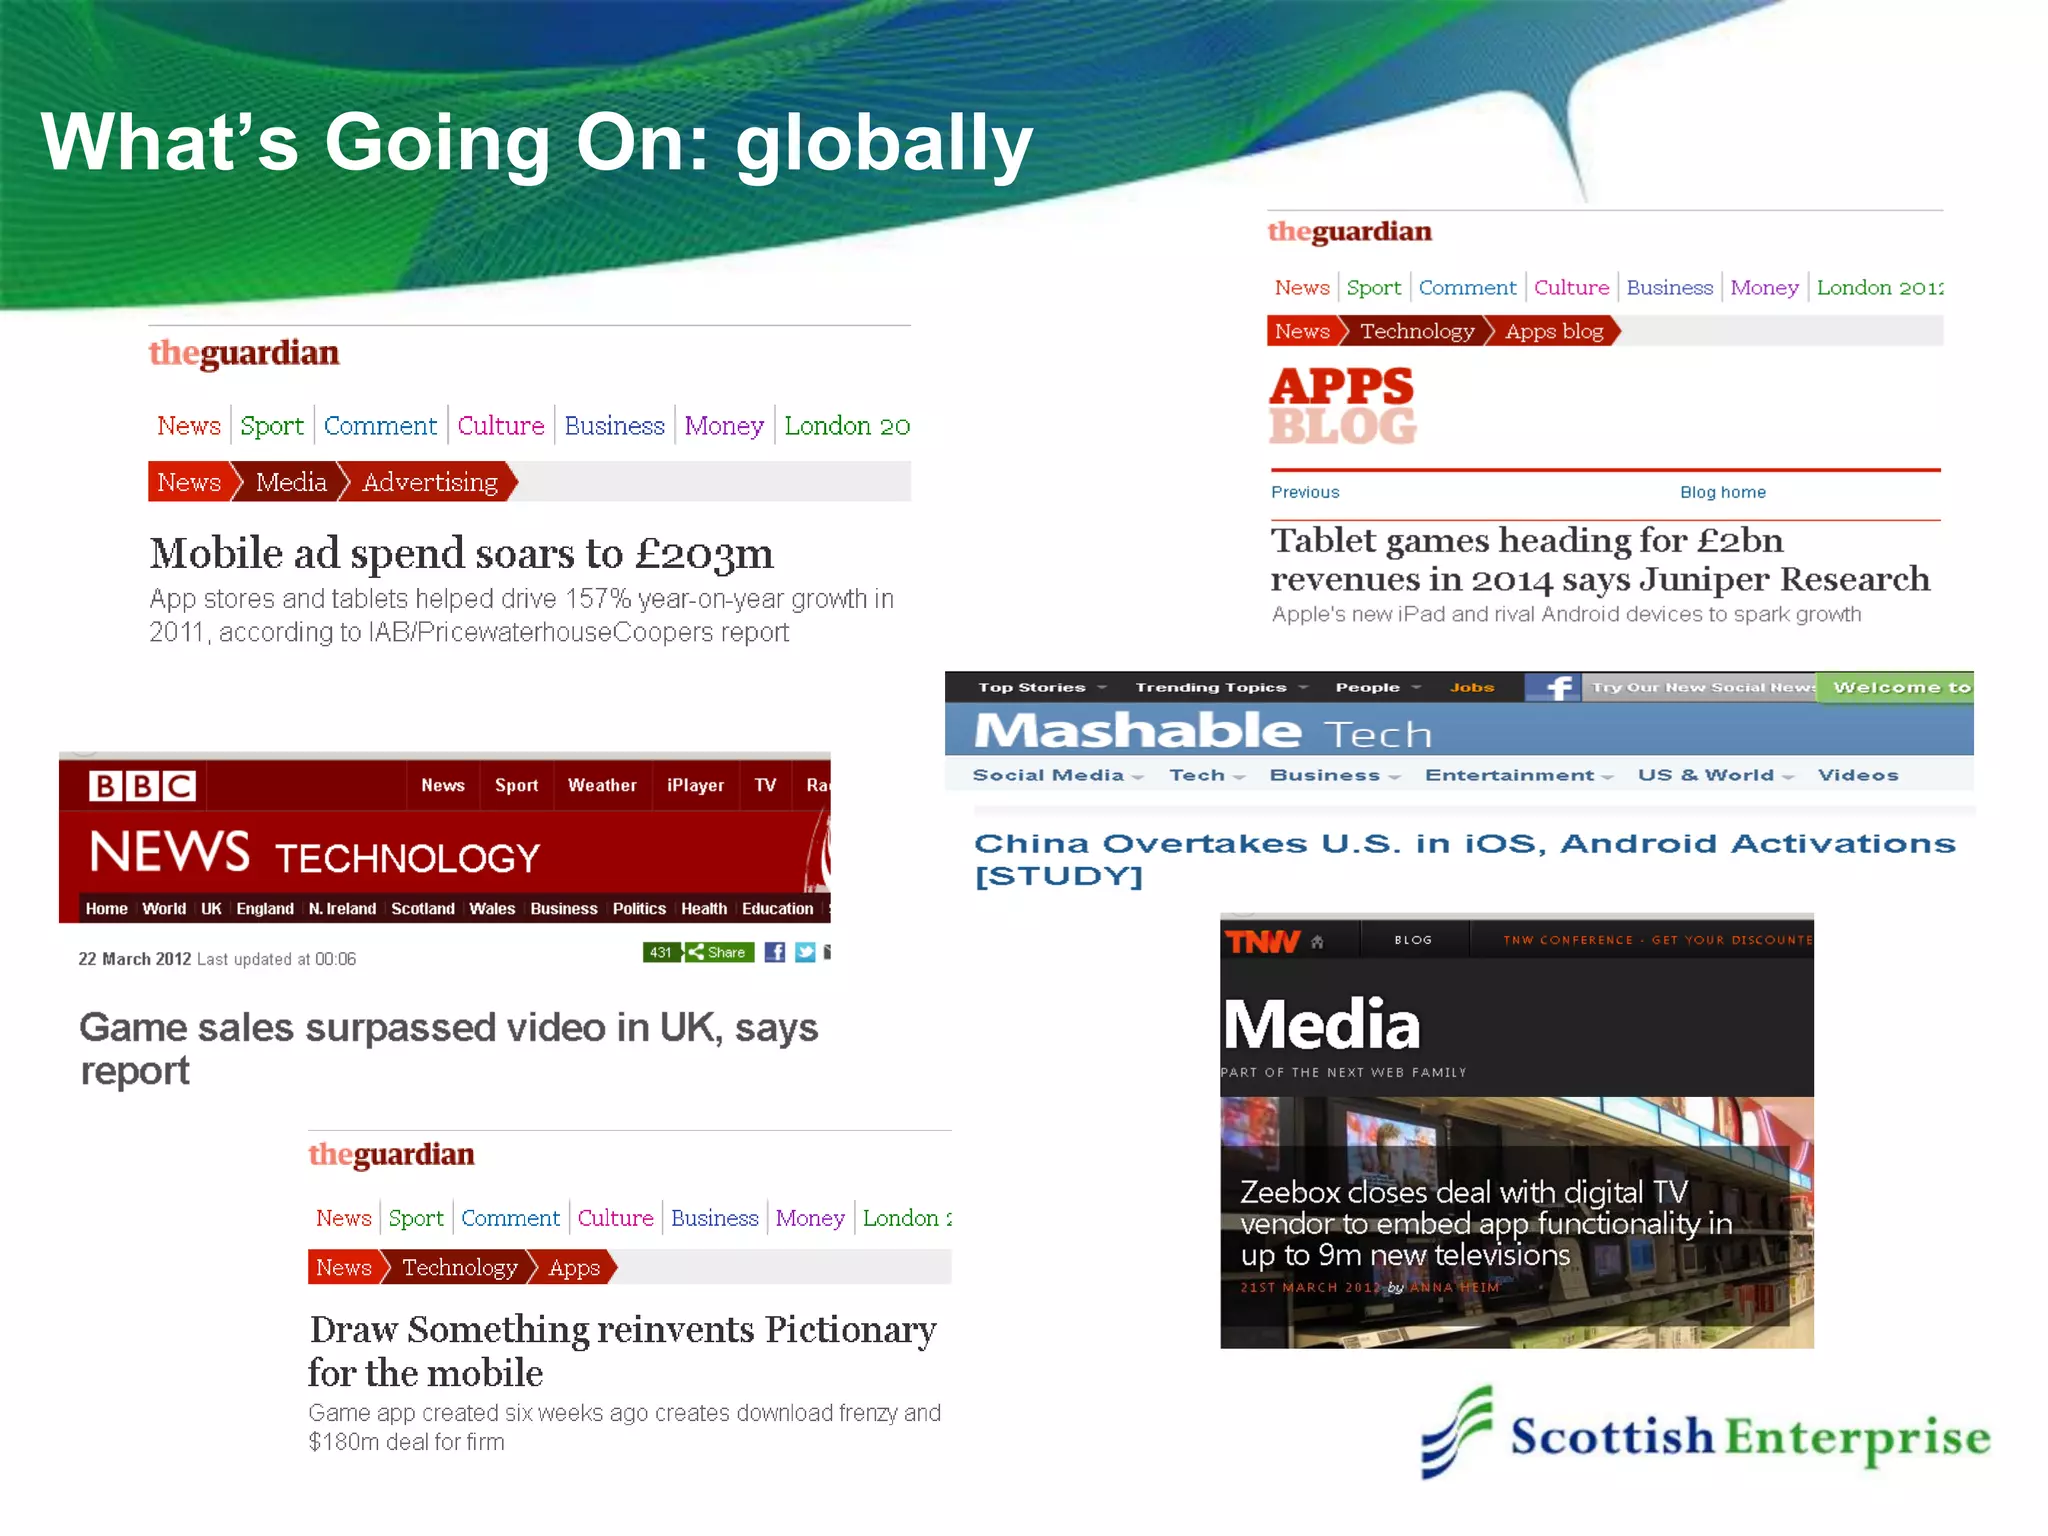
Task: Click Comment in Guardian nav above Draw Something
Action: click(510, 1218)
